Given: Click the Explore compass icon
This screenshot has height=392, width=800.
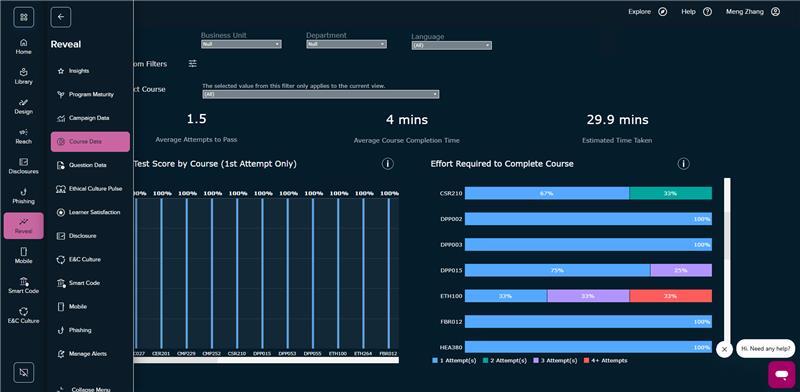Looking at the screenshot, I should coord(662,12).
